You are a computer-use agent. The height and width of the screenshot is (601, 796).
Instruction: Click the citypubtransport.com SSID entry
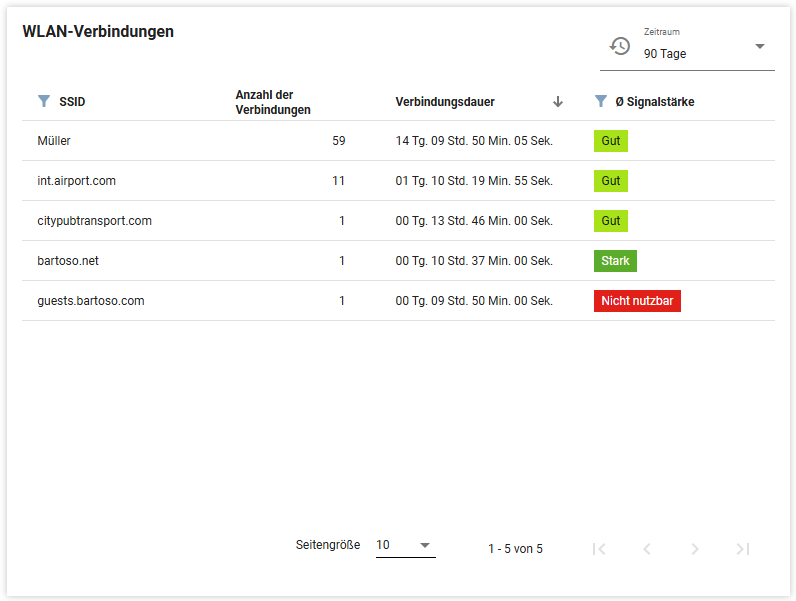point(94,221)
